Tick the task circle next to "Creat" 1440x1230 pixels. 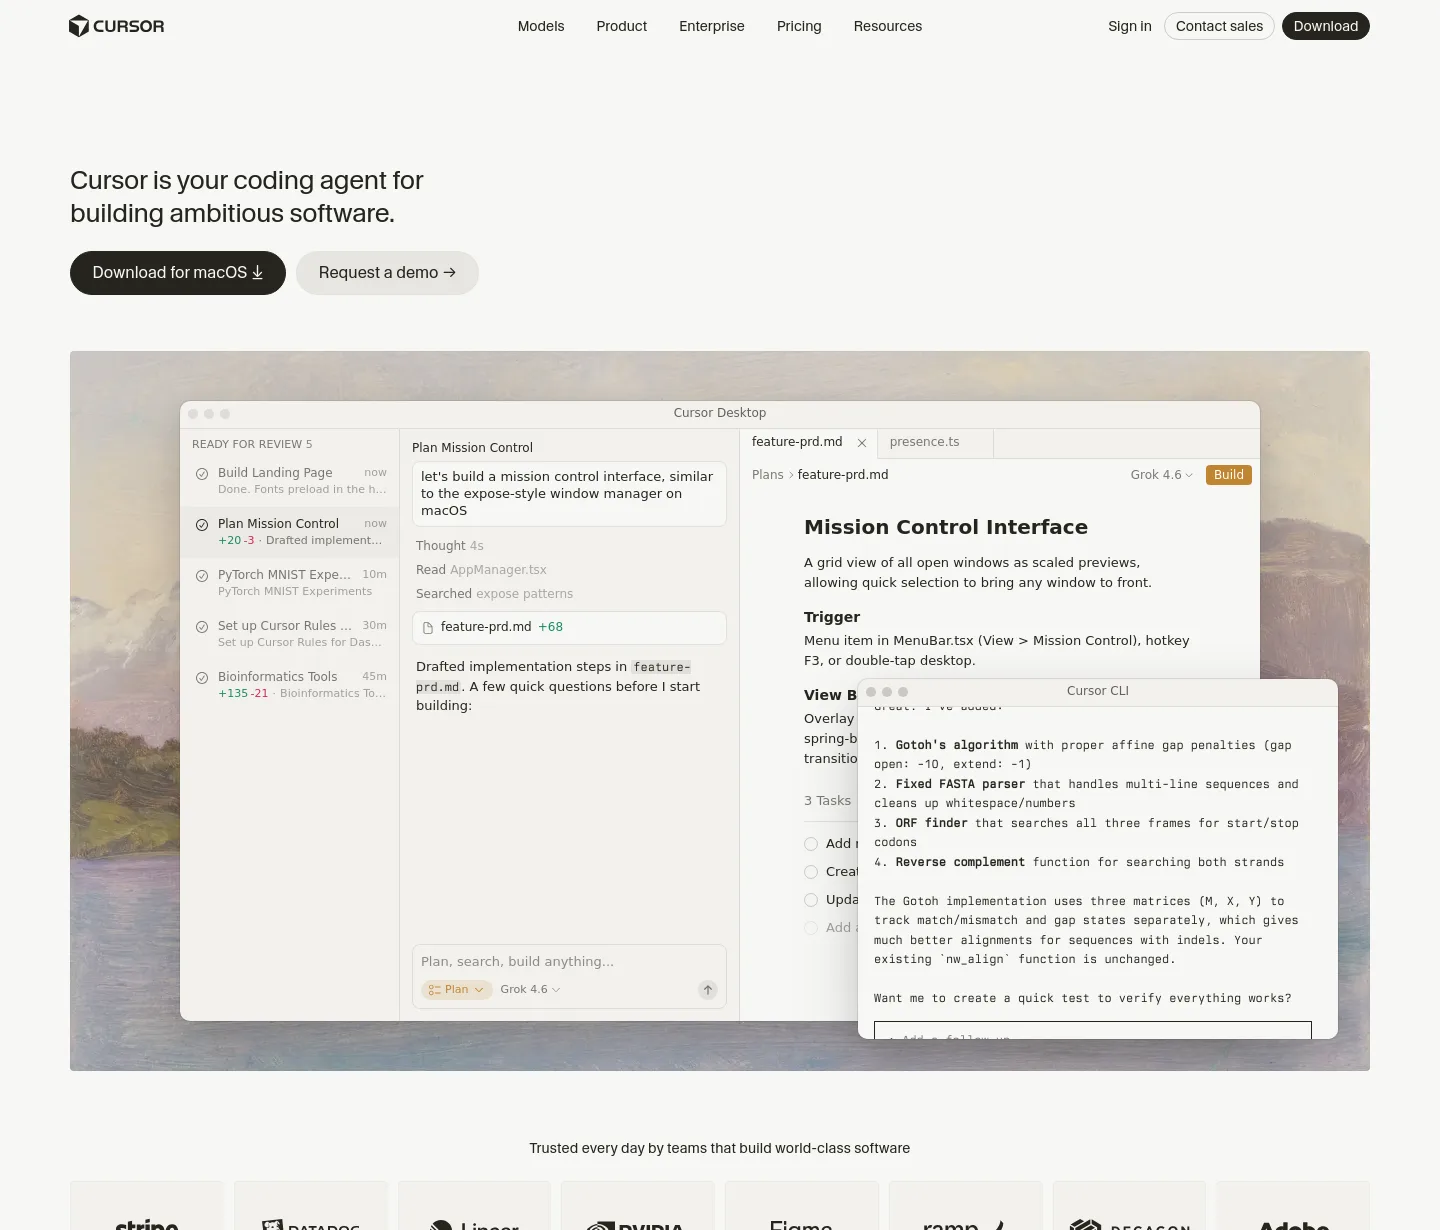[811, 872]
